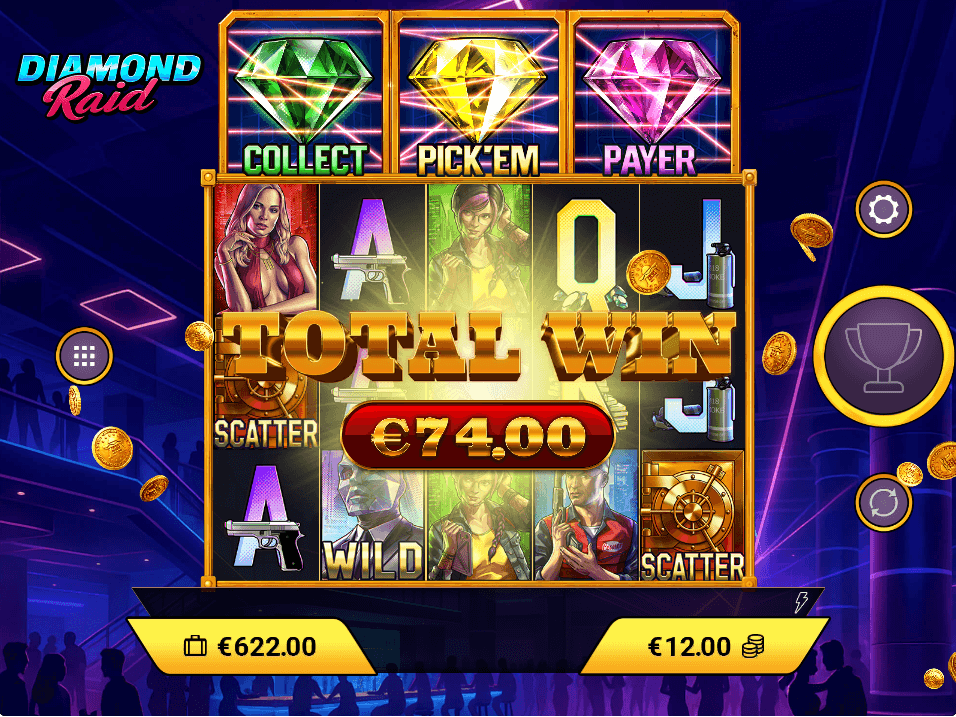Select the Wild masked man symbol
956x717 pixels.
(373, 515)
